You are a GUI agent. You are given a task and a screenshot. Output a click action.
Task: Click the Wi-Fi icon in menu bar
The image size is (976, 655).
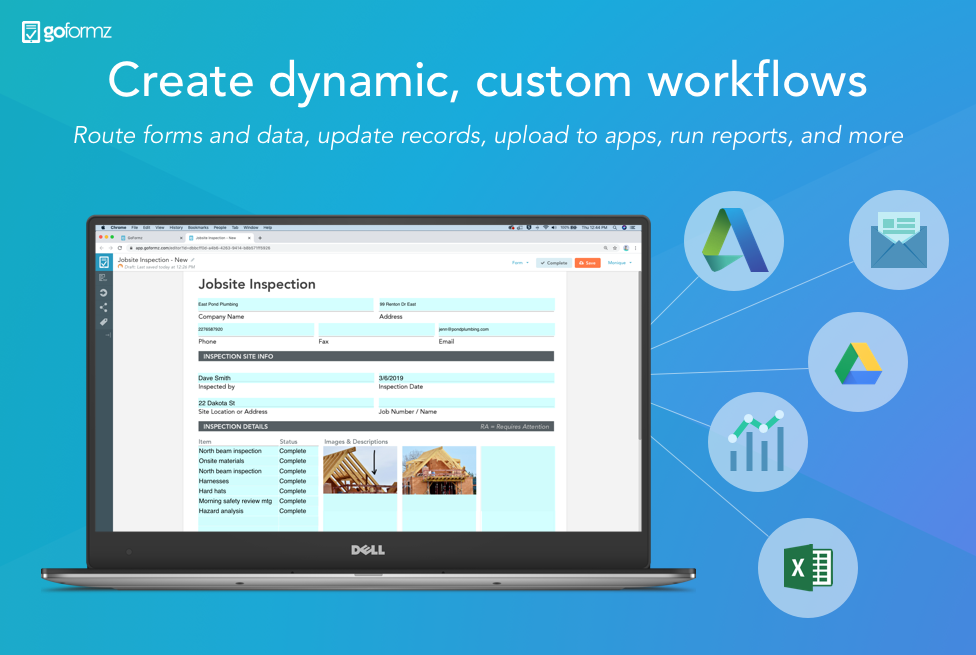[x=545, y=228]
